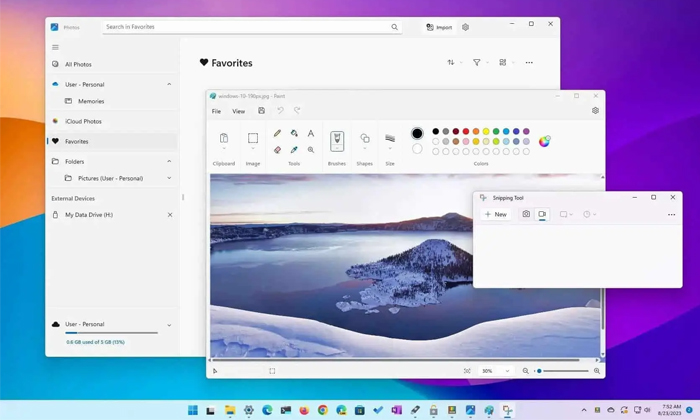Select the Eraser tool in Paint
700x420 pixels.
tap(277, 150)
